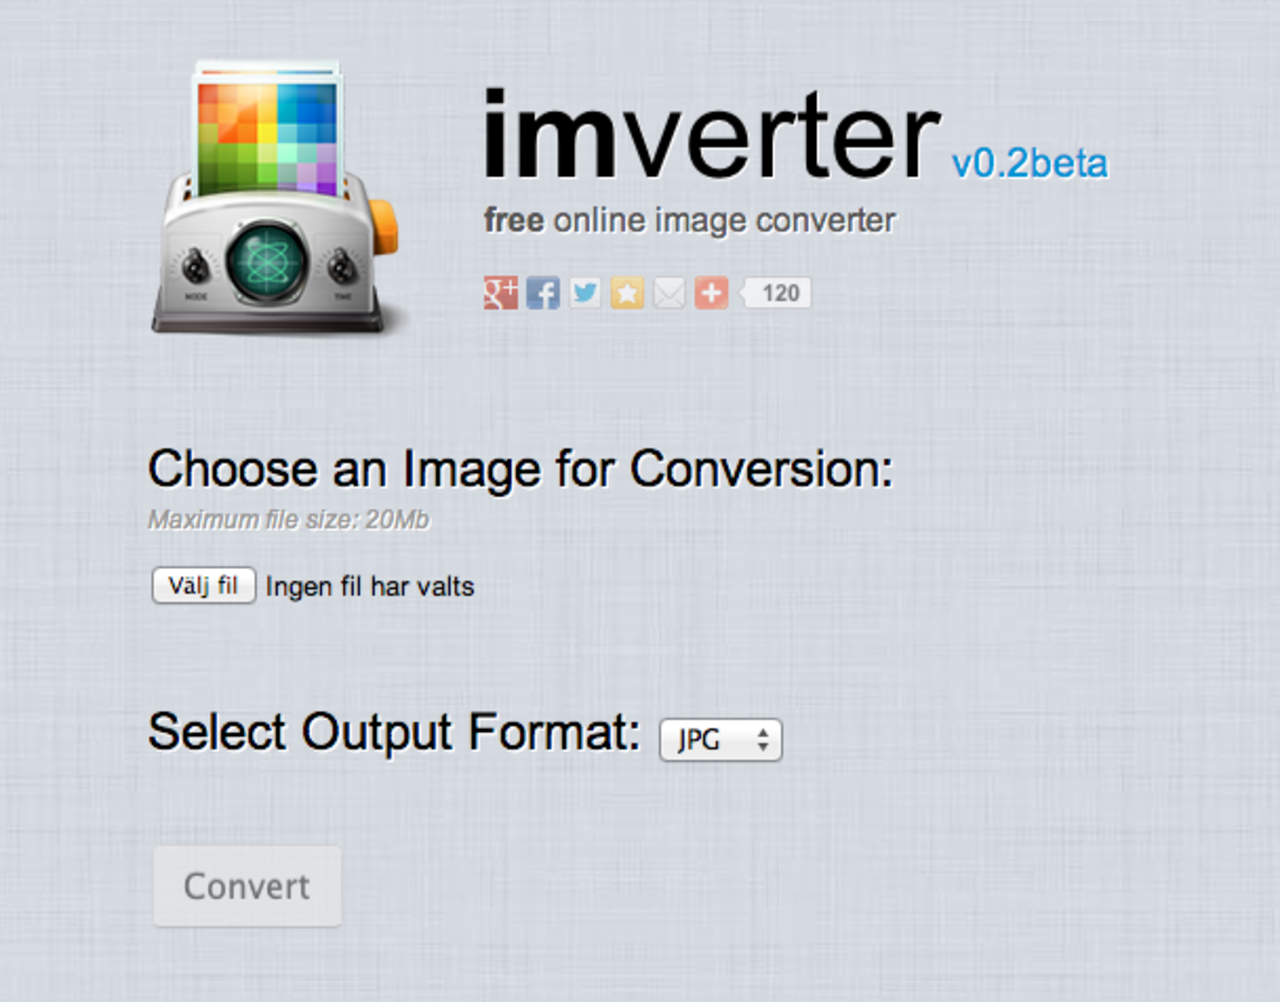
Task: Click the 'Ingen fil har valts' text
Action: (x=370, y=586)
